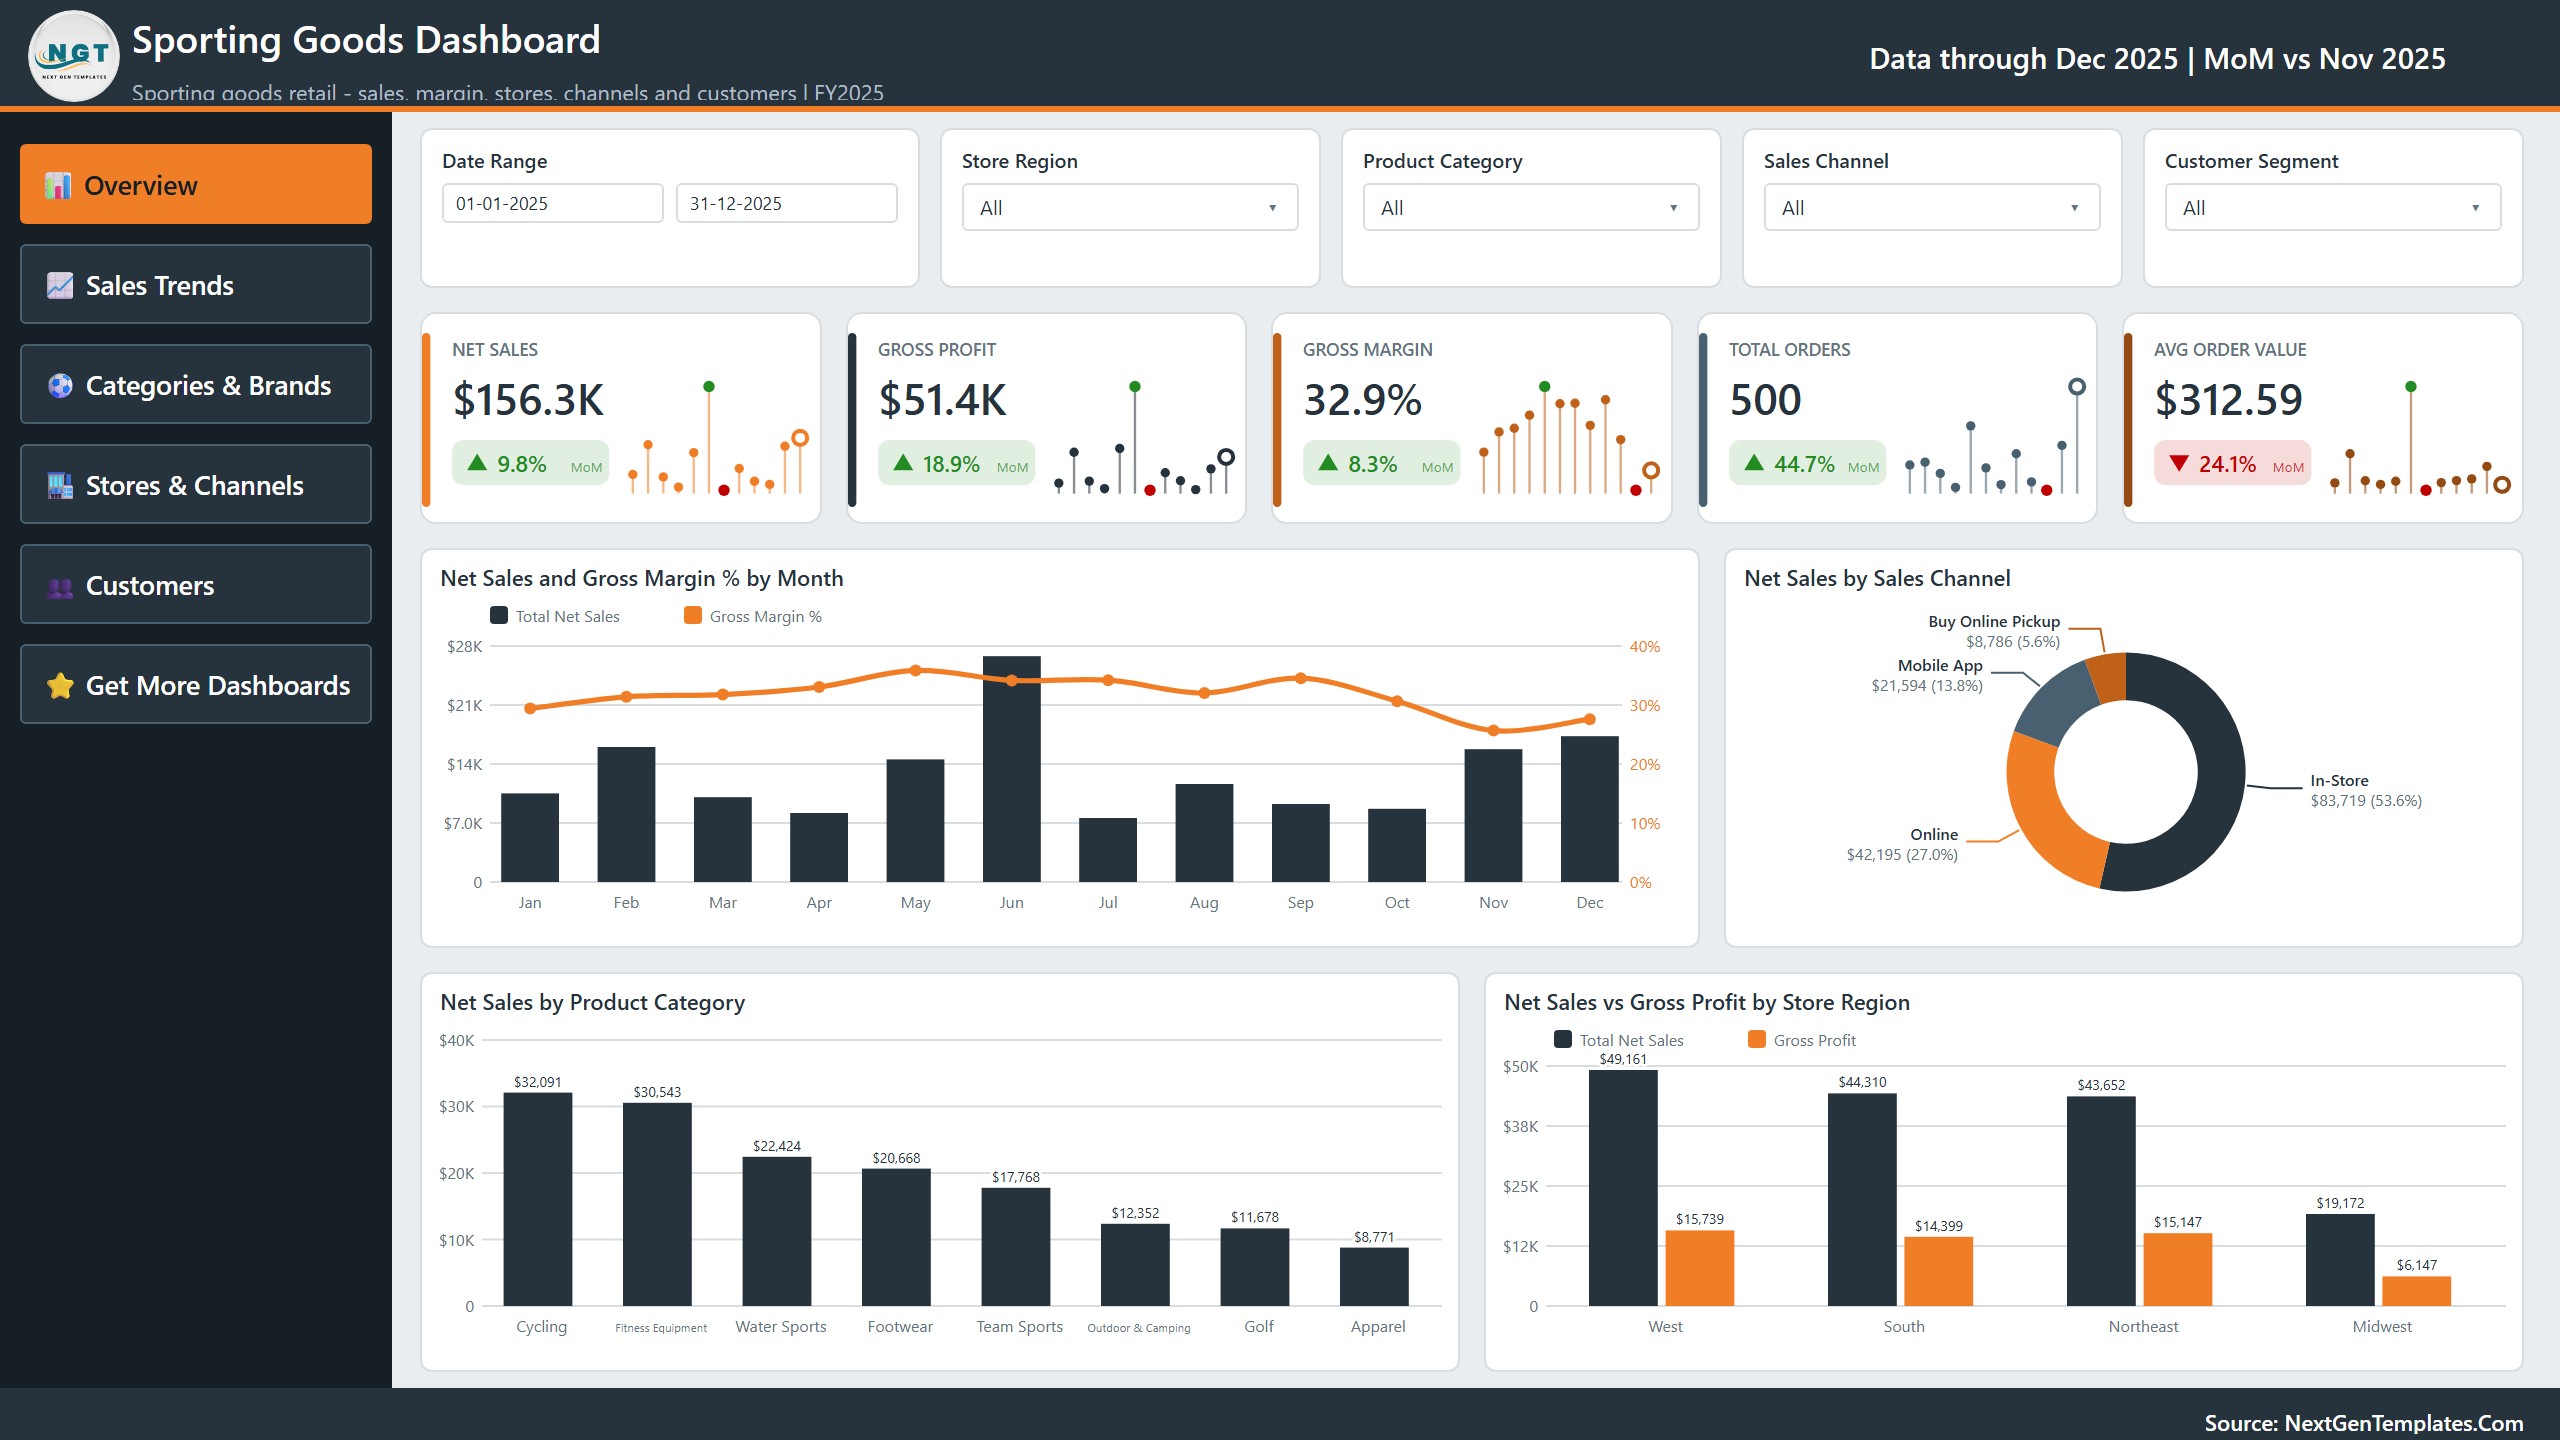The height and width of the screenshot is (1440, 2560).
Task: Click the NGT logo in the header
Action: coord(74,56)
